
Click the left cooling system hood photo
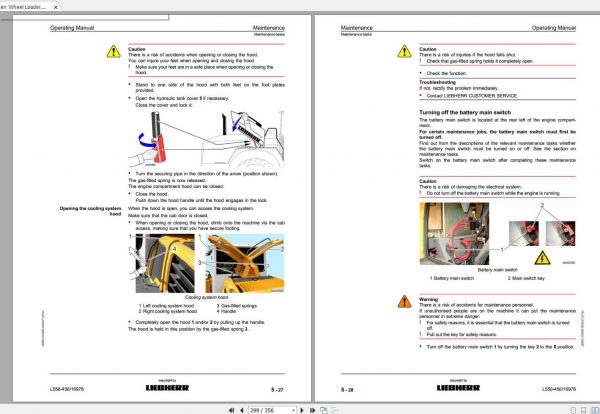[x=165, y=263]
